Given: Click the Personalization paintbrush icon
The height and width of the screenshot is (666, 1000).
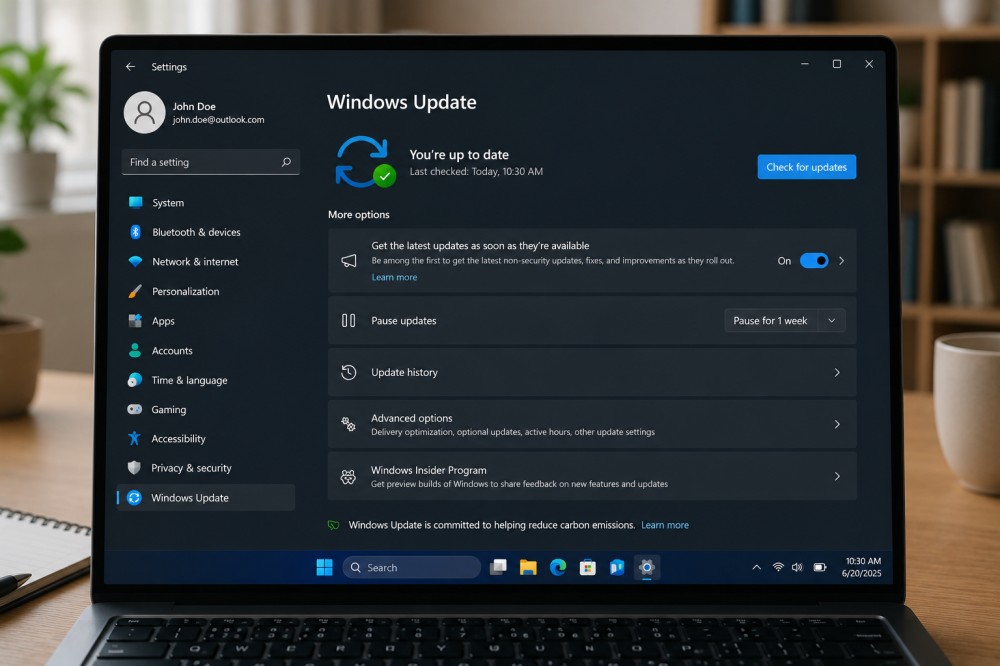Looking at the screenshot, I should click(x=135, y=292).
